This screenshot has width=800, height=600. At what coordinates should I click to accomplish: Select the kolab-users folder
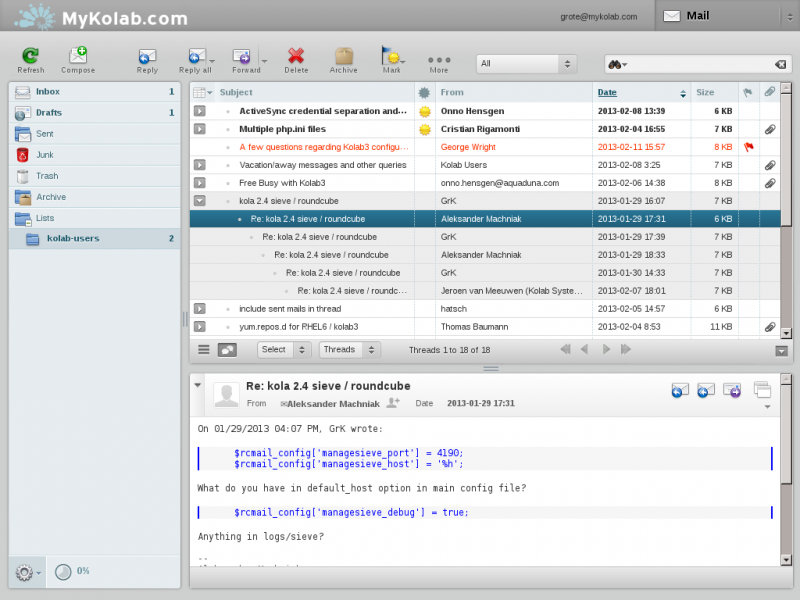[x=95, y=238]
